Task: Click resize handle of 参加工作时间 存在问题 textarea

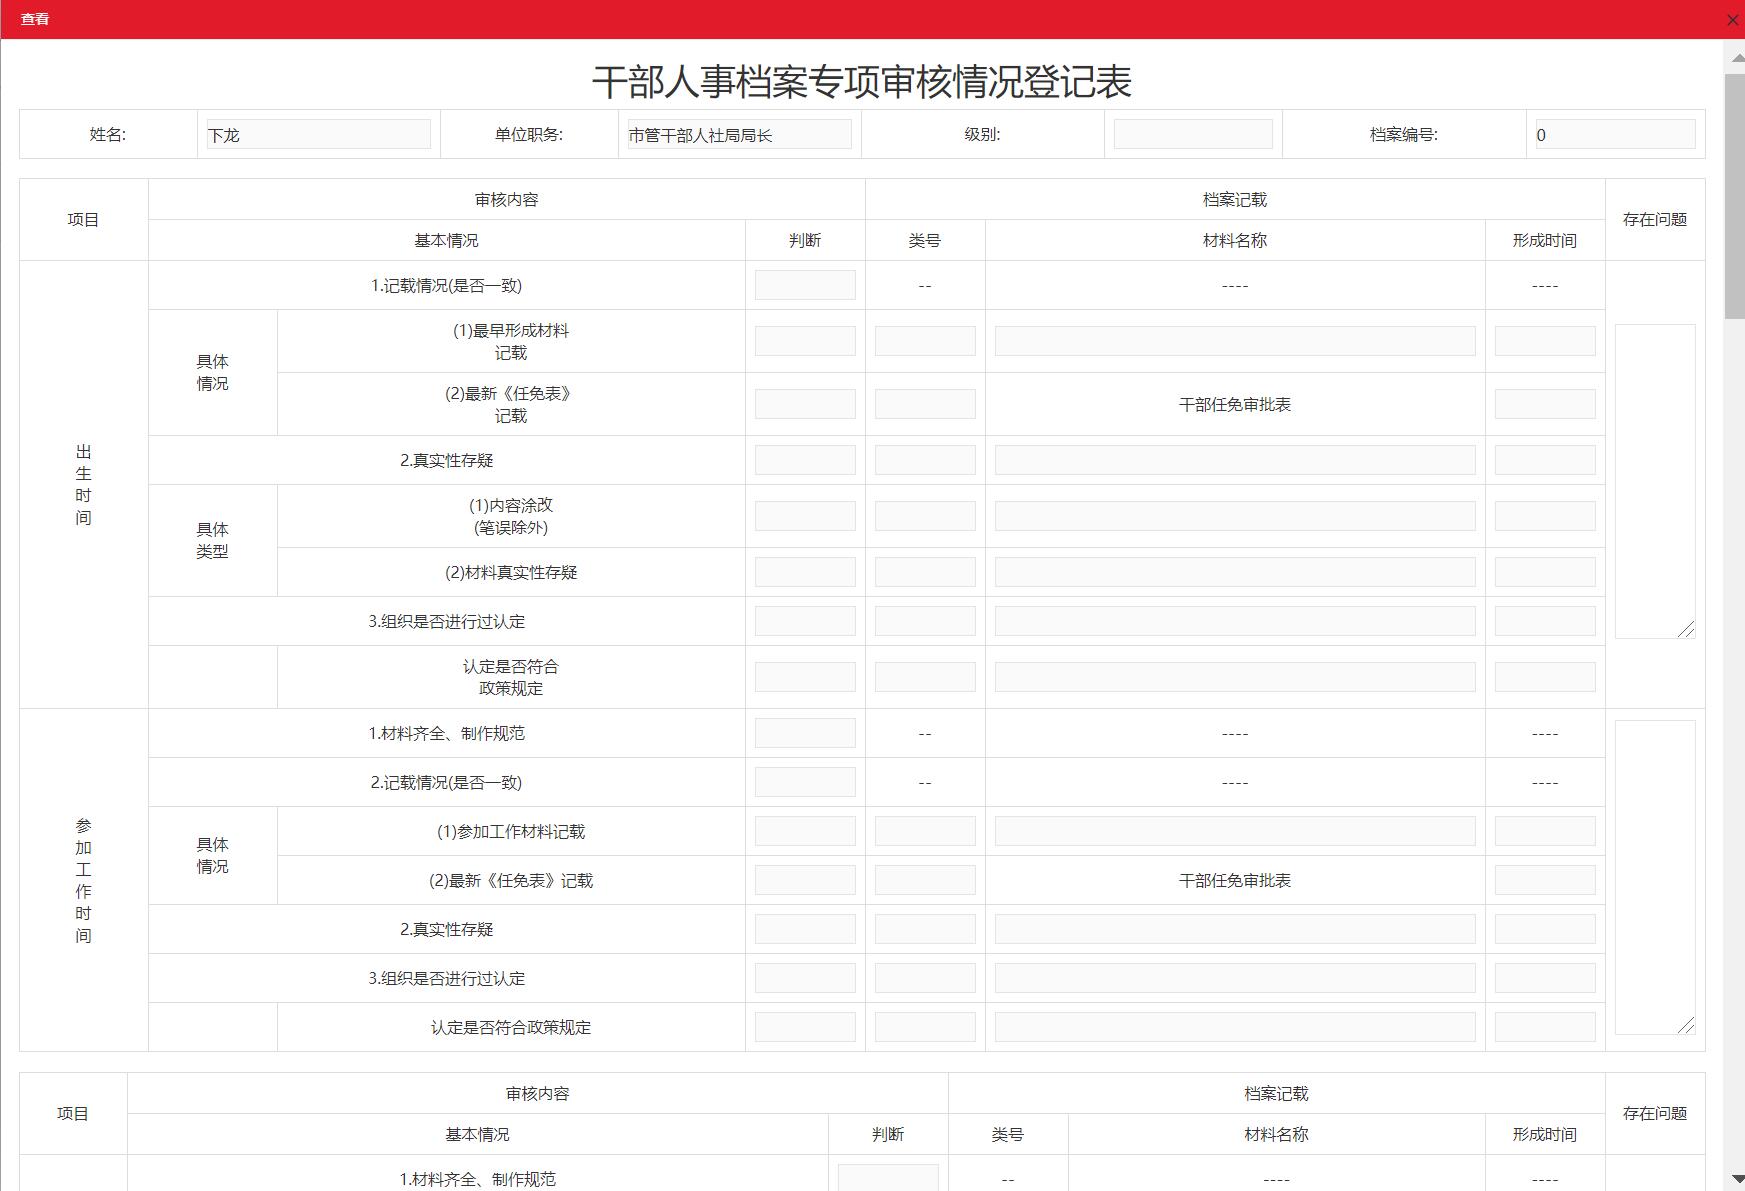Action: coord(1686,1025)
